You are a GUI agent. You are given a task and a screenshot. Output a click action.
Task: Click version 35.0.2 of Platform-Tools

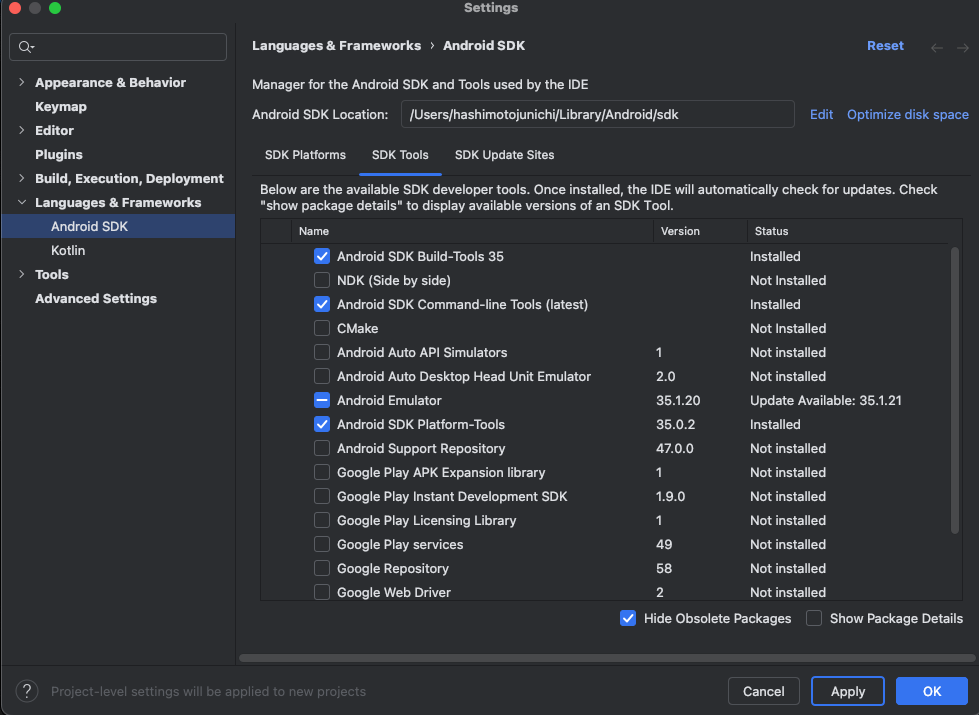pyautogui.click(x=676, y=425)
